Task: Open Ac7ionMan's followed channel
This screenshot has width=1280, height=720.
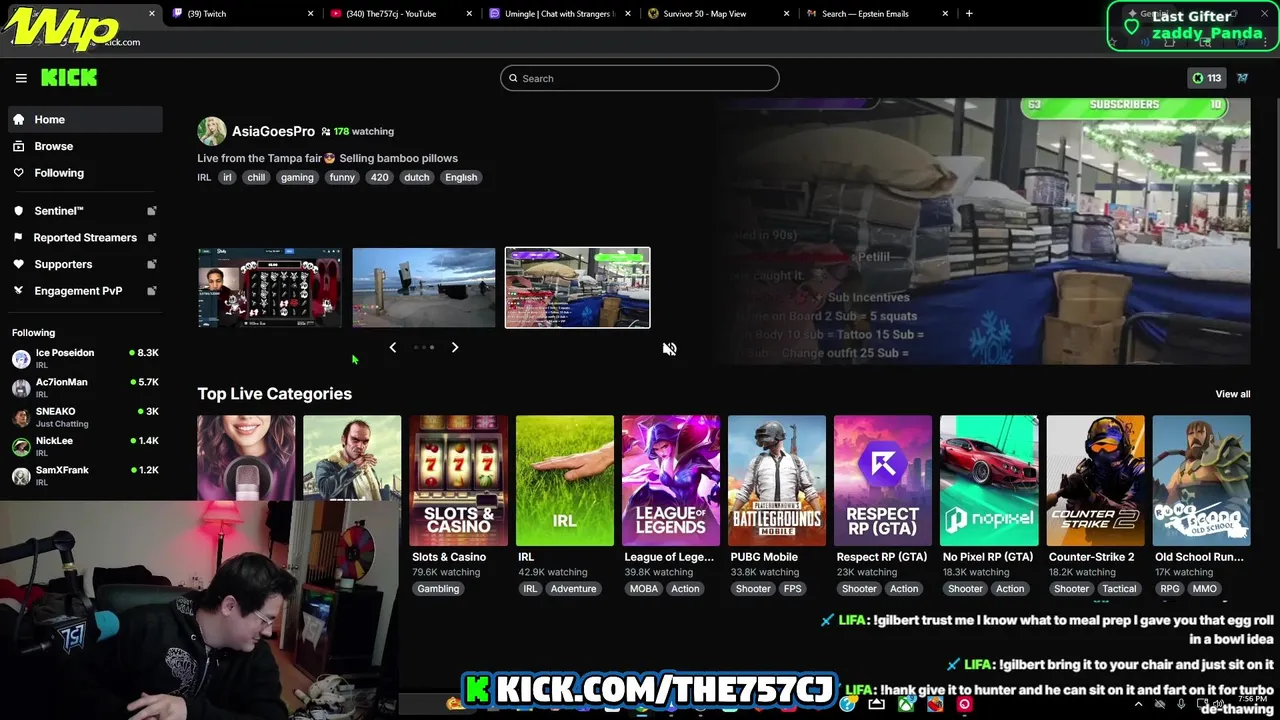Action: point(85,387)
